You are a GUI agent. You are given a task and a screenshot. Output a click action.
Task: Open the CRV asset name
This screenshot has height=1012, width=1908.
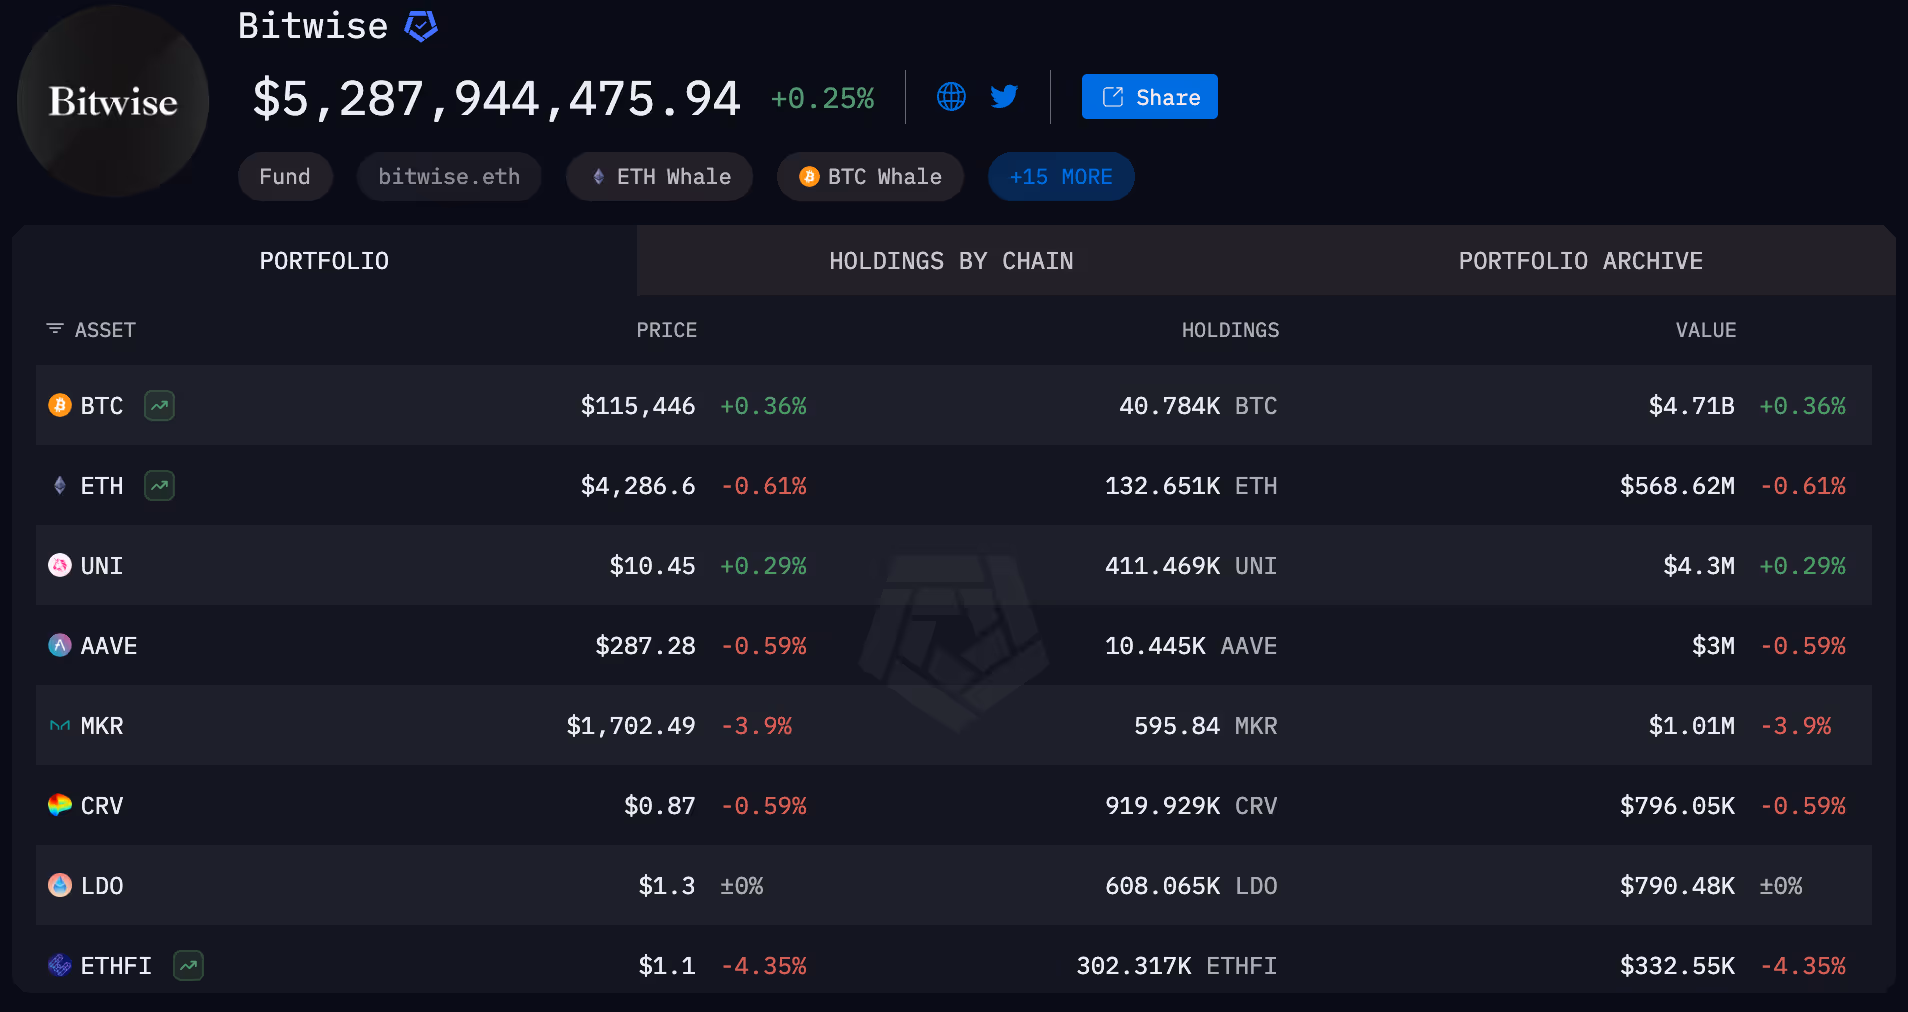pos(102,806)
